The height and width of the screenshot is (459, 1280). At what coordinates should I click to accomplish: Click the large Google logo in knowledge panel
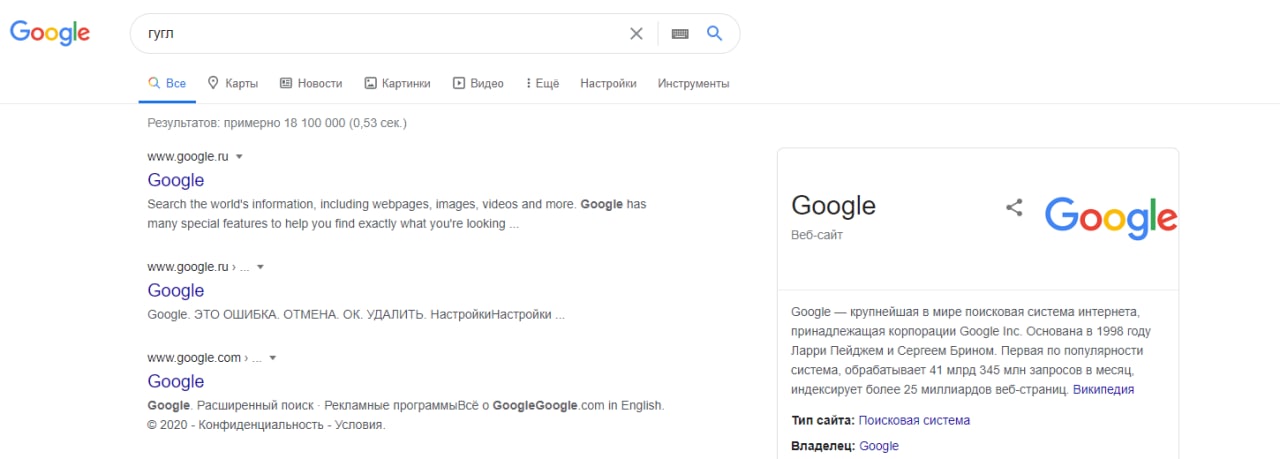(x=1111, y=217)
